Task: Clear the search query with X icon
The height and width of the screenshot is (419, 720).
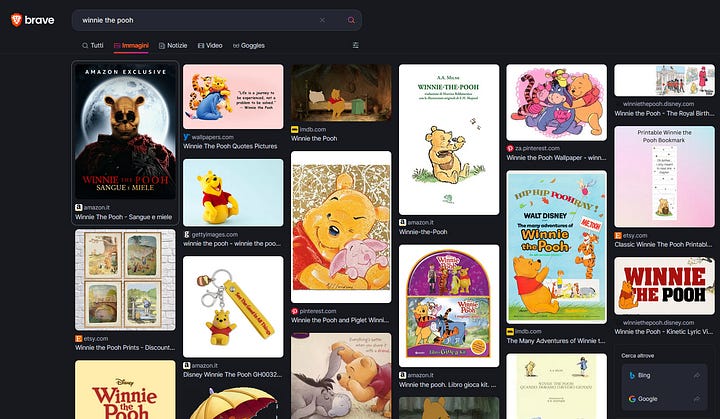Action: [322, 20]
